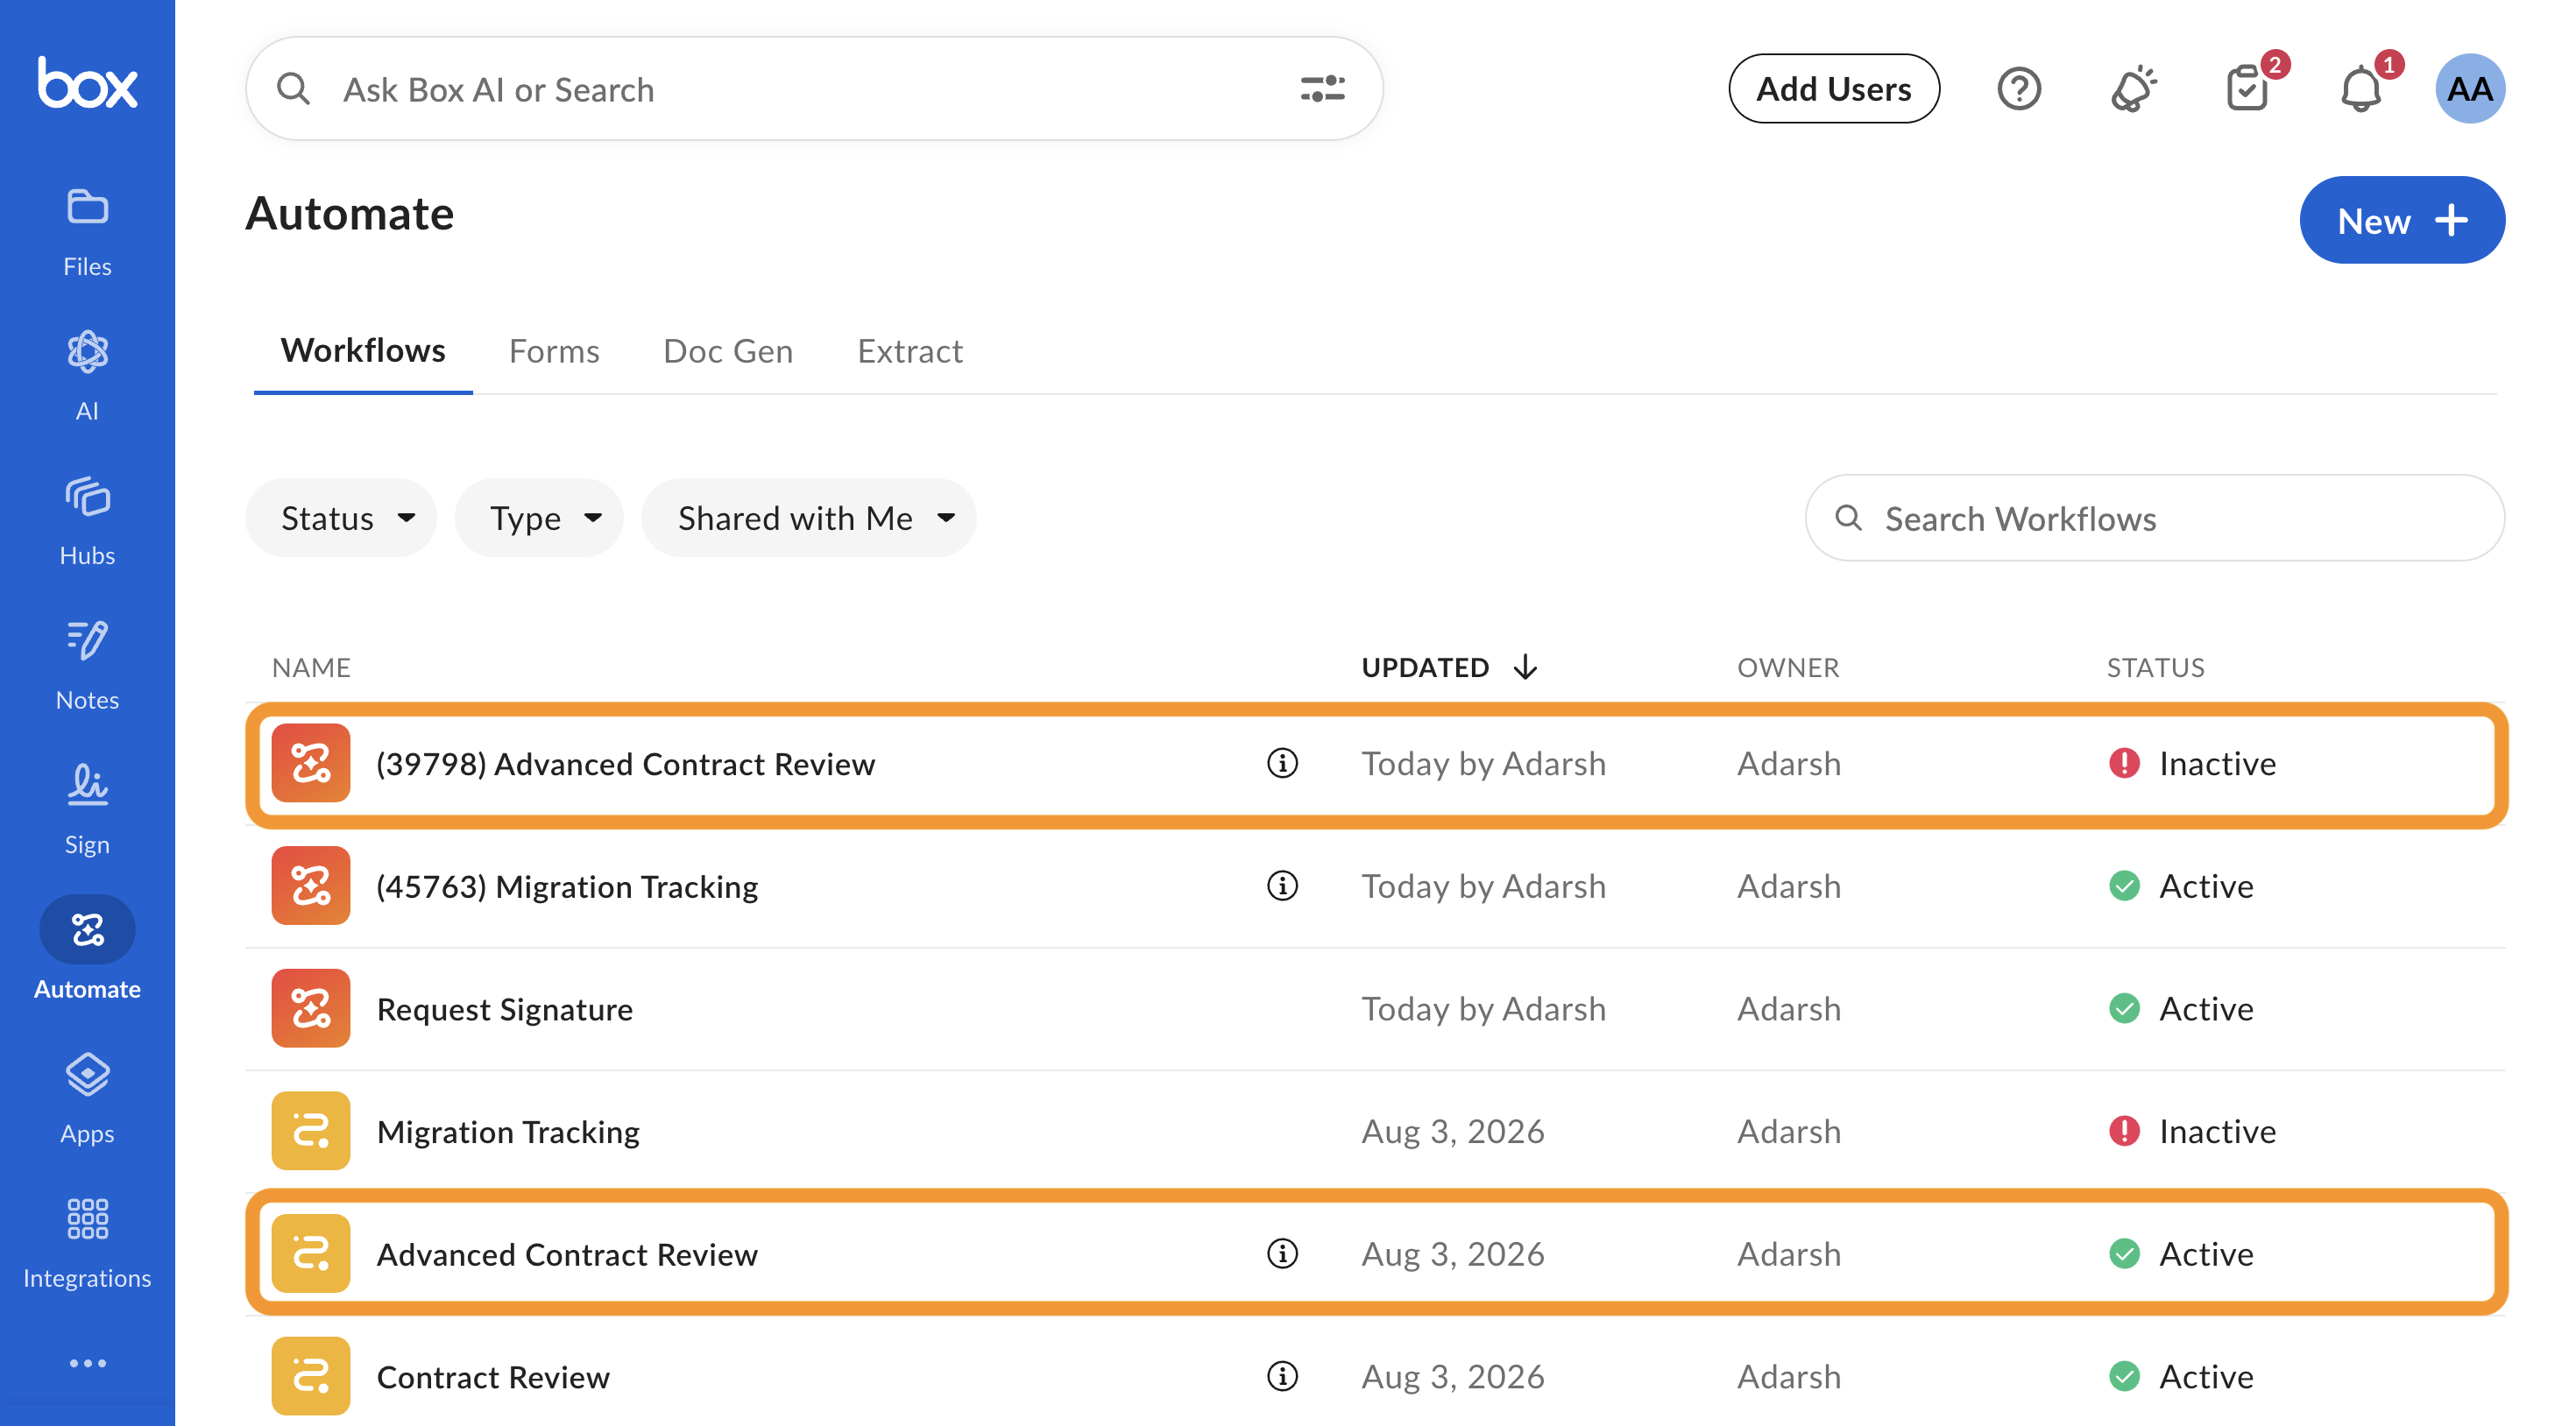
Task: Open Integrations in the sidebar
Action: tap(87, 1243)
